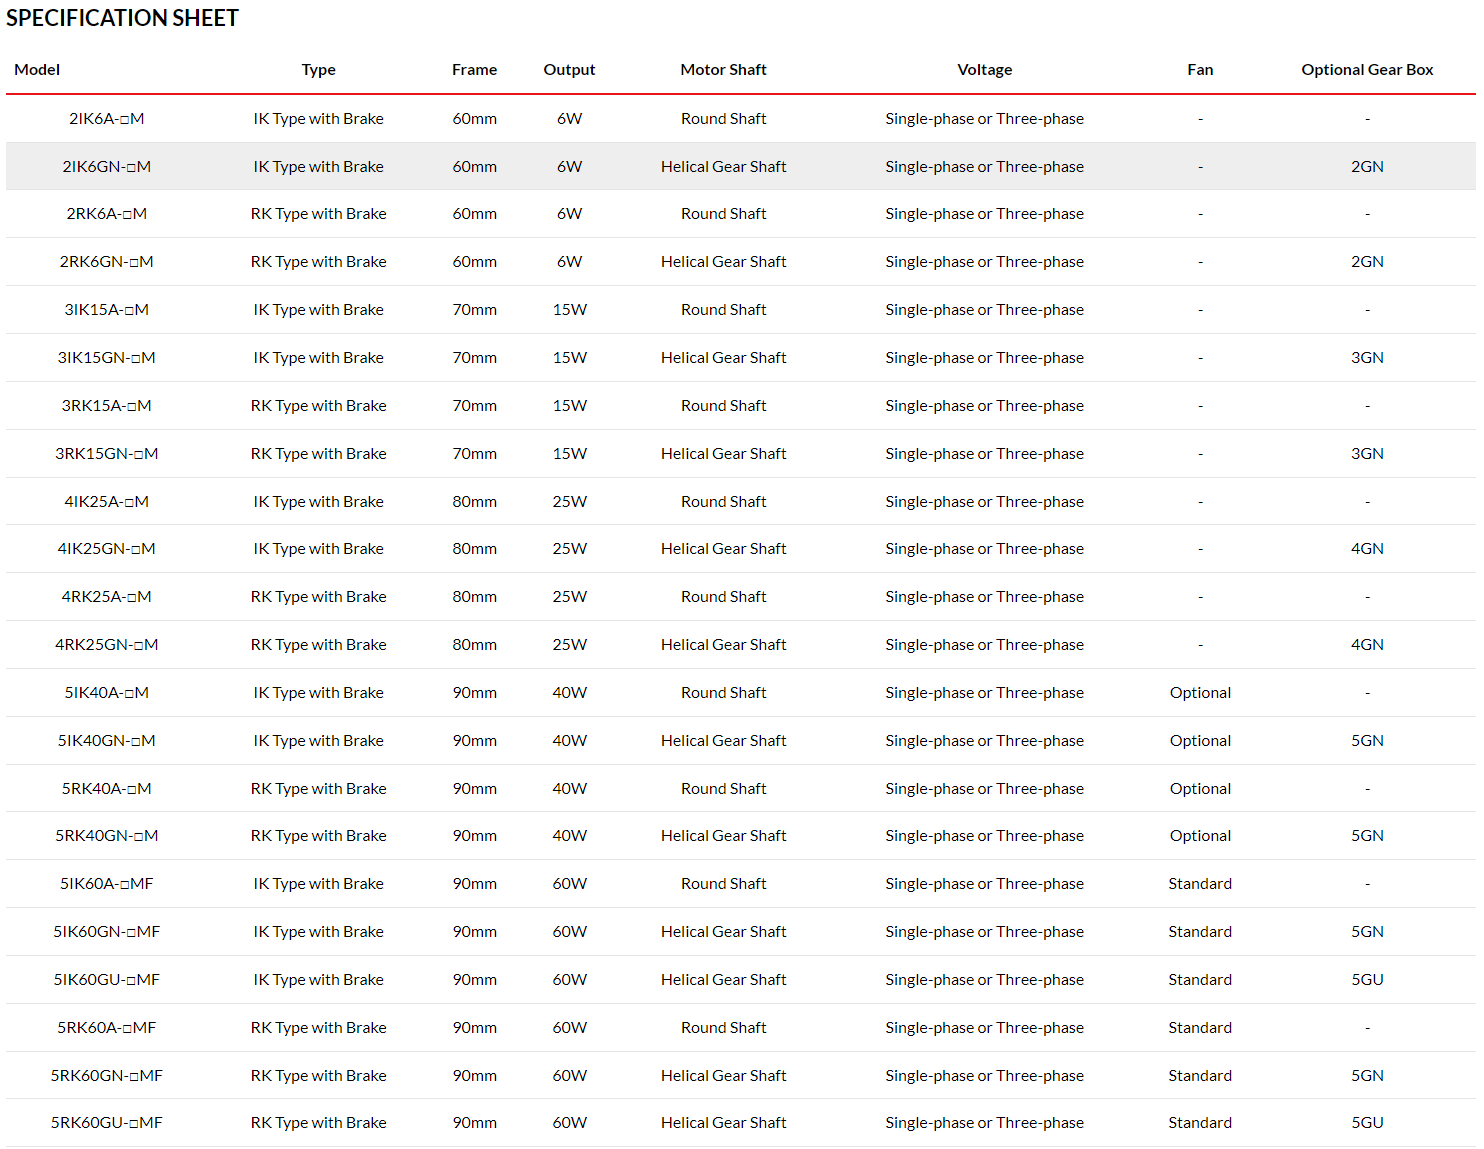Image resolution: width=1484 pixels, height=1149 pixels.
Task: Click 60mm frame in 2IK6A row
Action: [474, 119]
